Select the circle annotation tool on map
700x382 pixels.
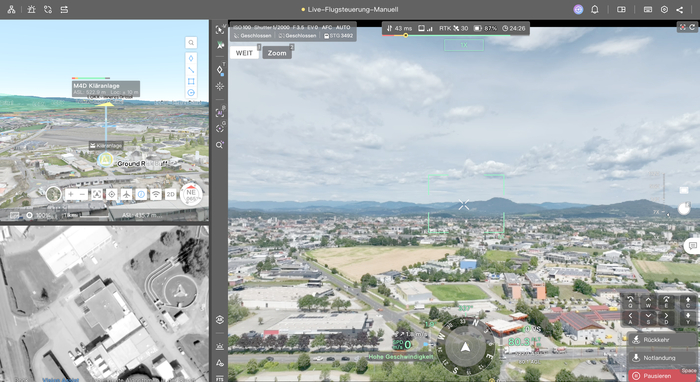click(191, 92)
